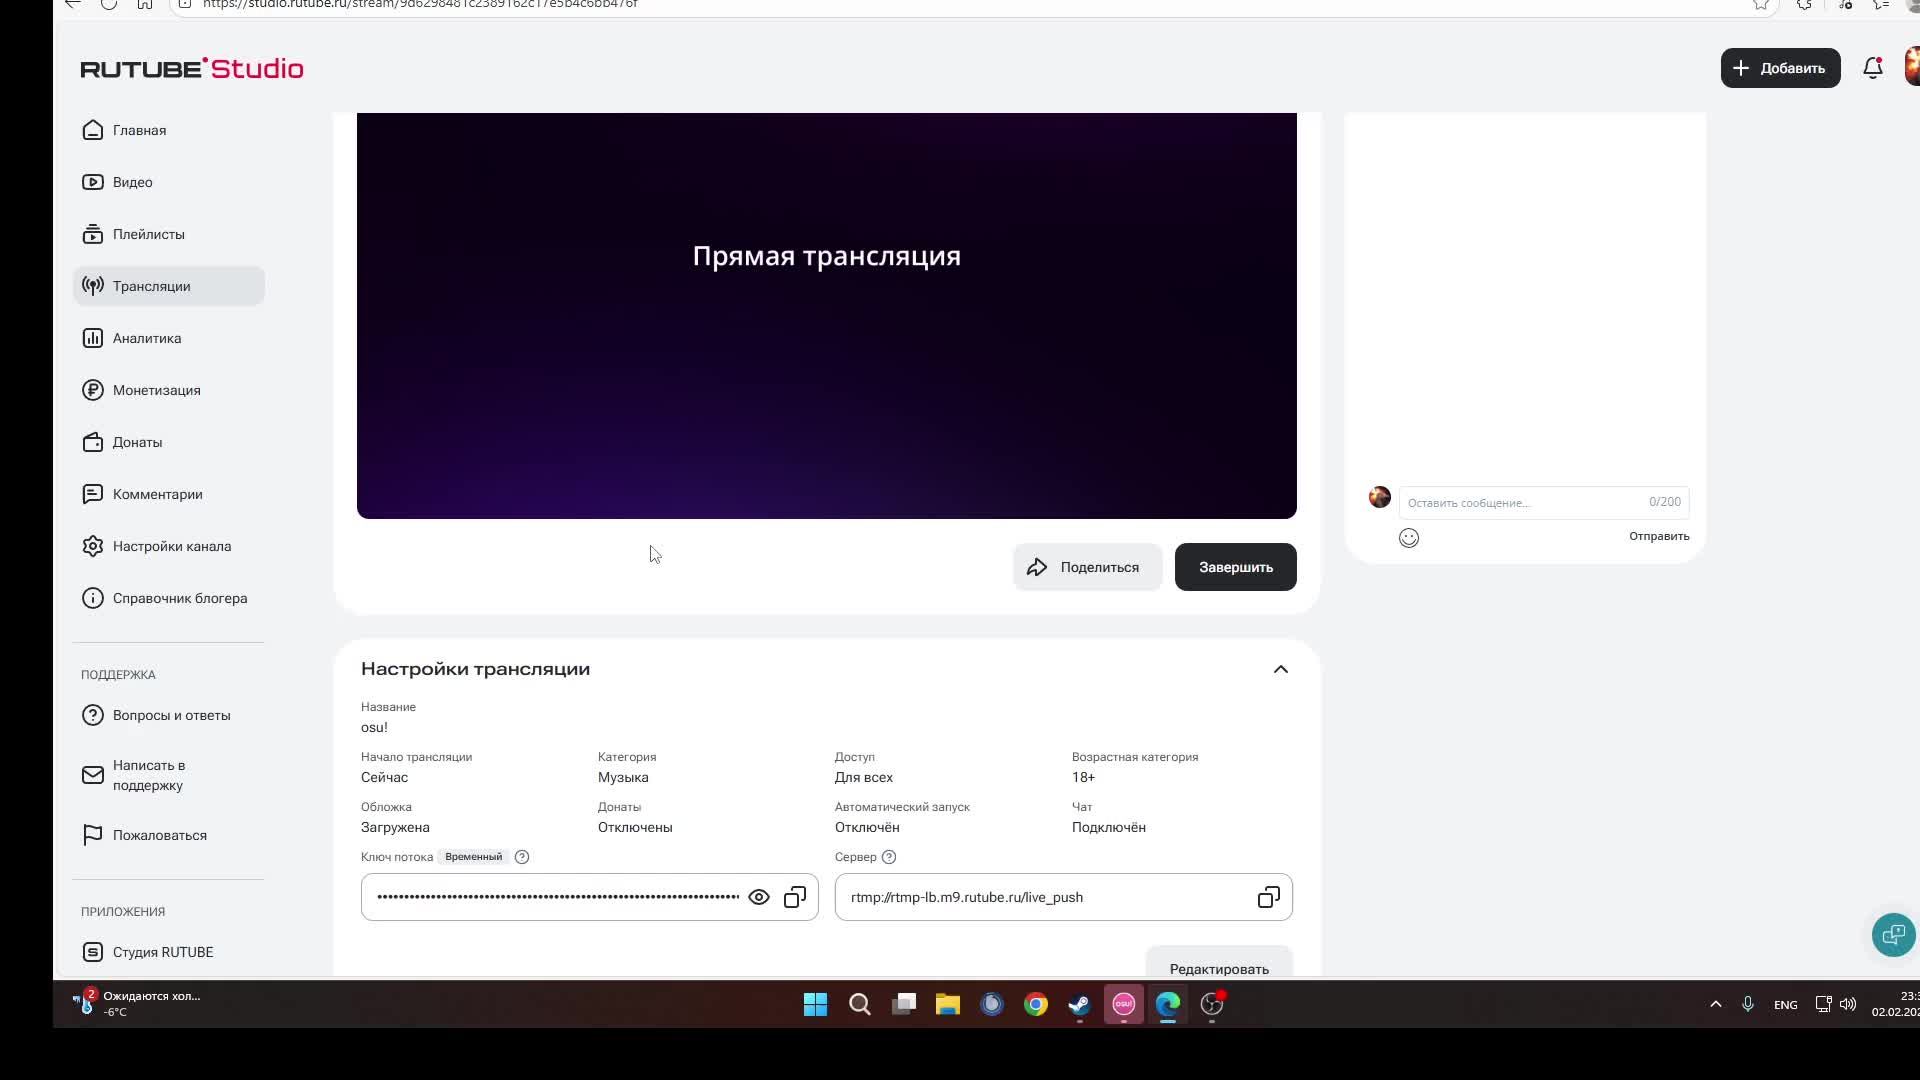
Task: Open the notifications bell
Action: [1872, 68]
